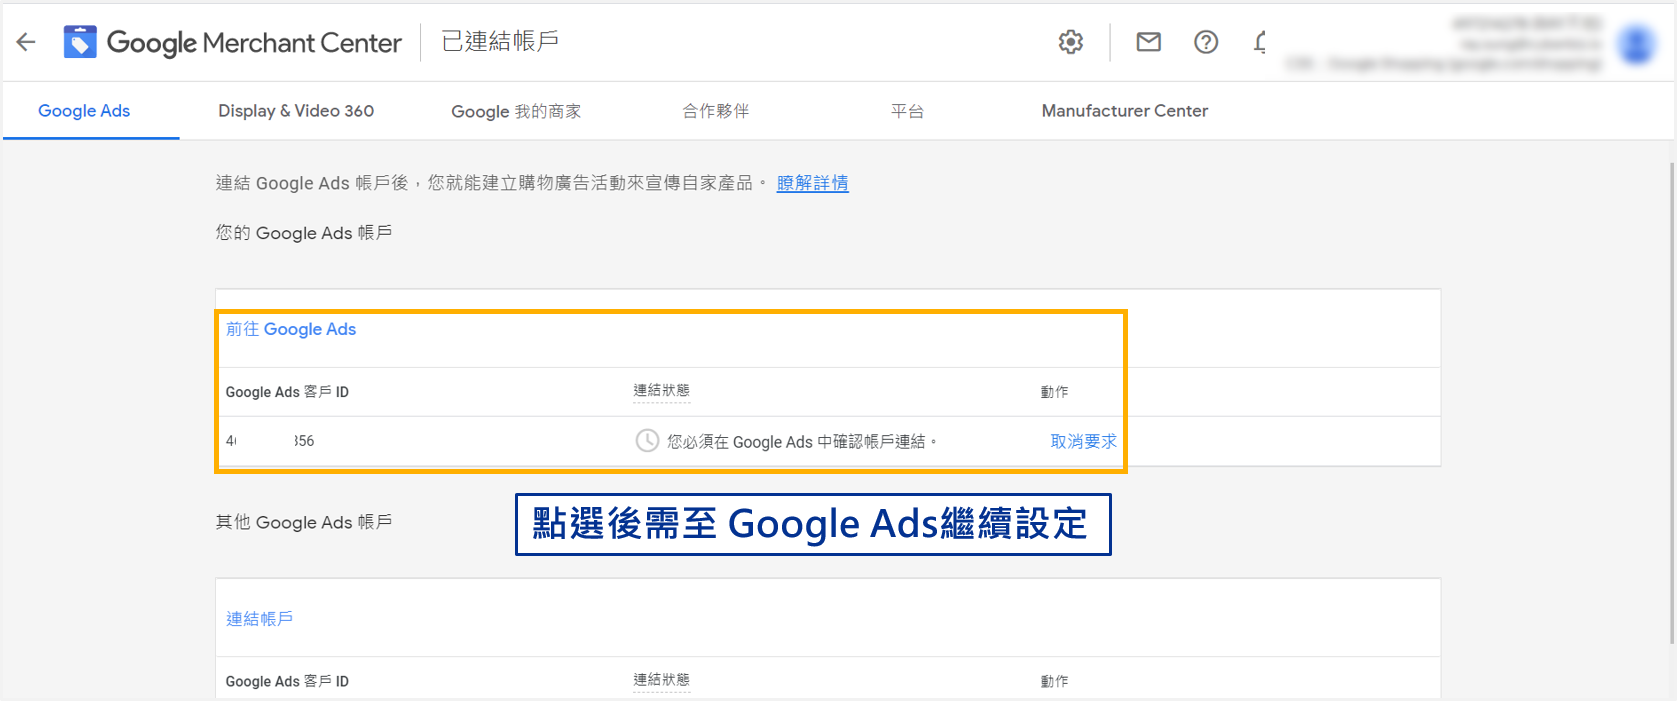The height and width of the screenshot is (701, 1677).
Task: Select the Google Ads tab
Action: 84,111
